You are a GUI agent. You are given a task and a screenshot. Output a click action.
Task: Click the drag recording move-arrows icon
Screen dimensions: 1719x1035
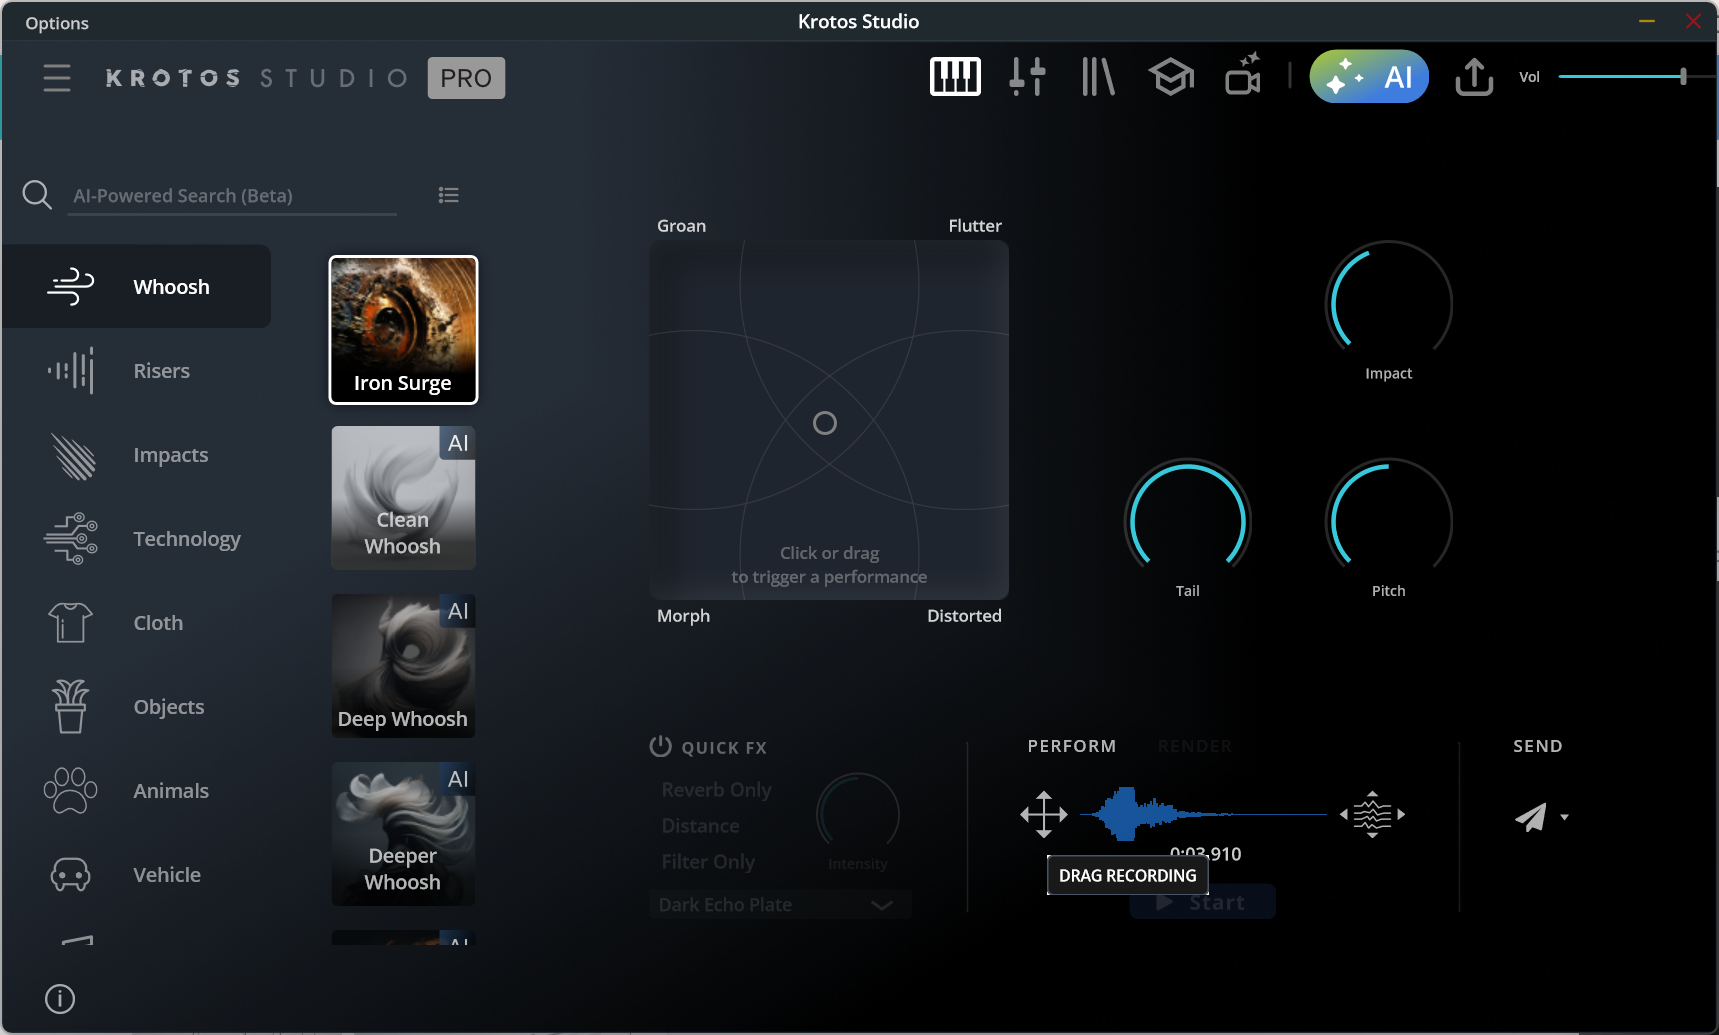pyautogui.click(x=1044, y=815)
